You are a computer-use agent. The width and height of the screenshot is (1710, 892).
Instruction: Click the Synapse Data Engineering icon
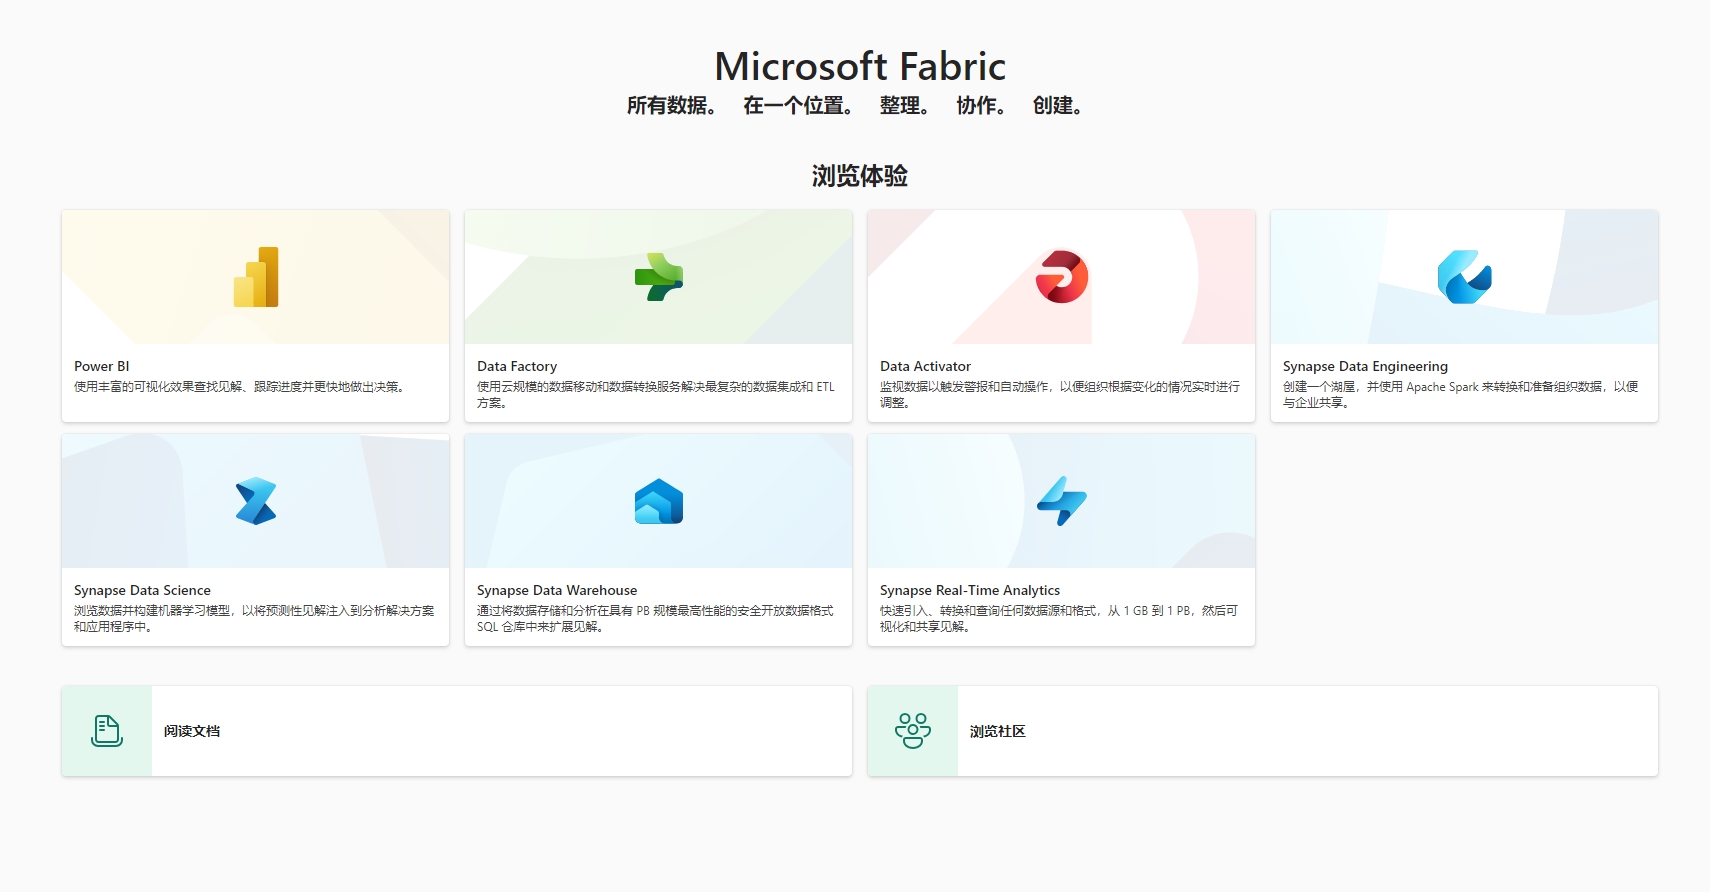tap(1465, 277)
